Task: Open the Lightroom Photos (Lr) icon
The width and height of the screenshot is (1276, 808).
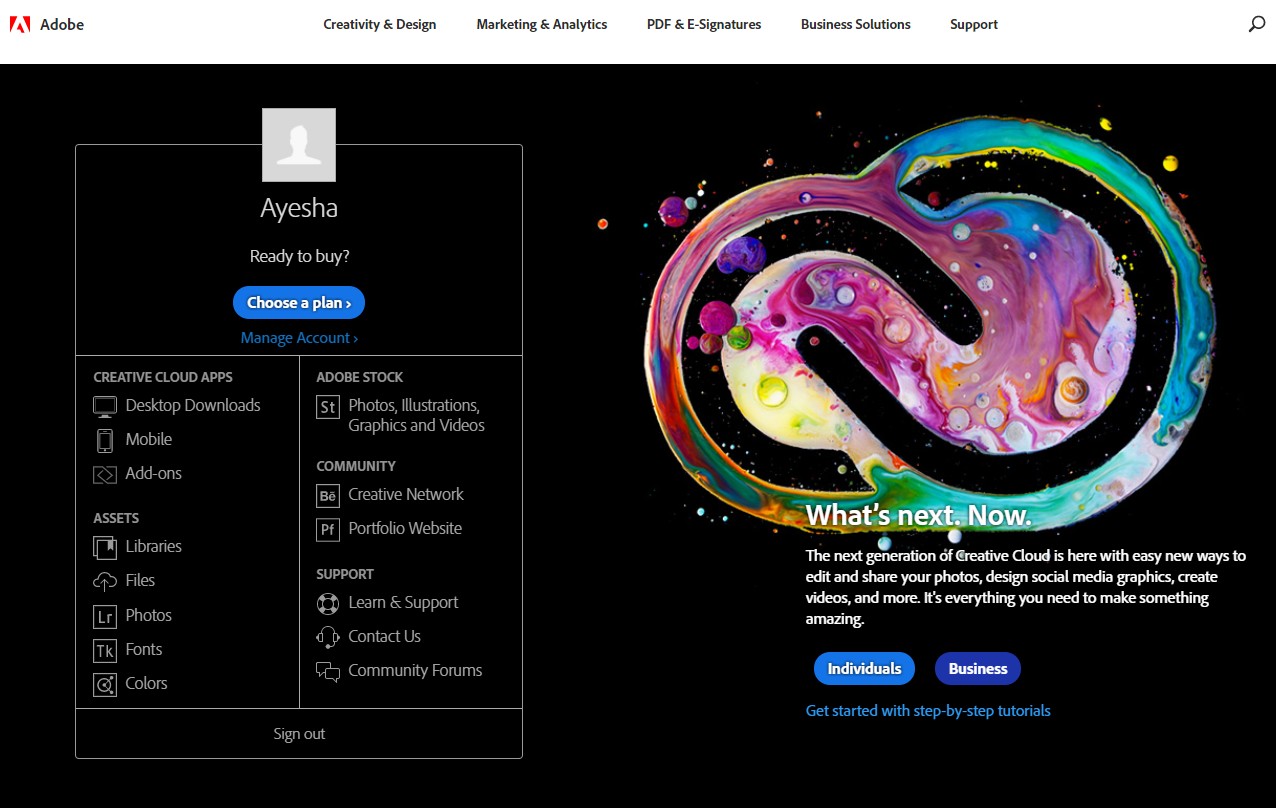Action: click(105, 616)
